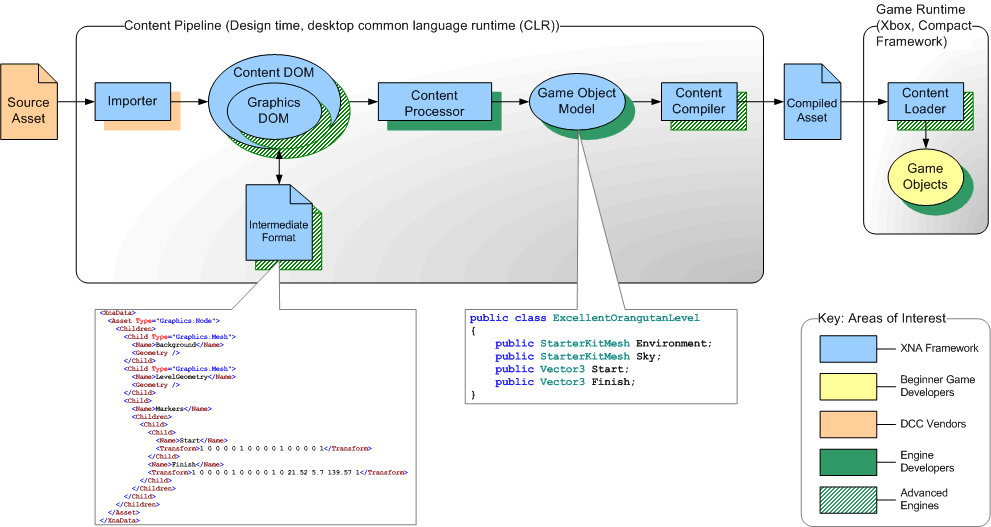Click the '<Name>Start</Name>' XML line
Viewport: 991px width, 527px height.
[x=192, y=440]
